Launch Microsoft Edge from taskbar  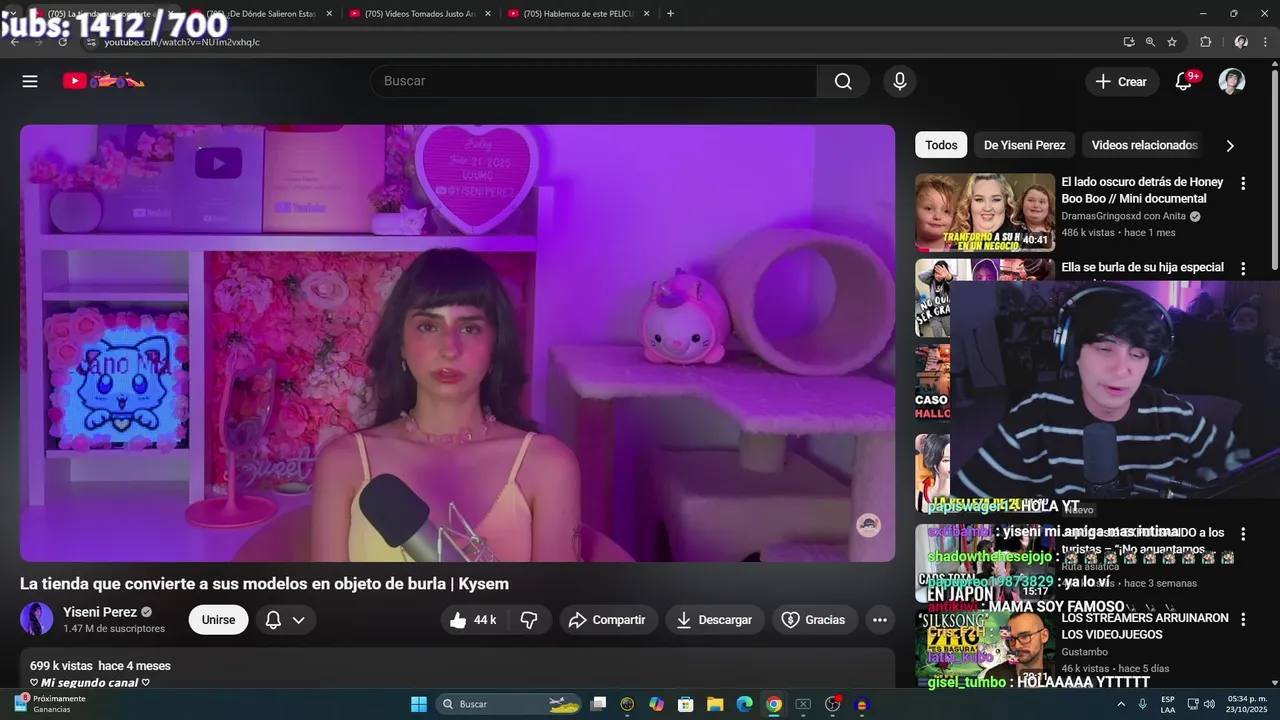tap(744, 704)
